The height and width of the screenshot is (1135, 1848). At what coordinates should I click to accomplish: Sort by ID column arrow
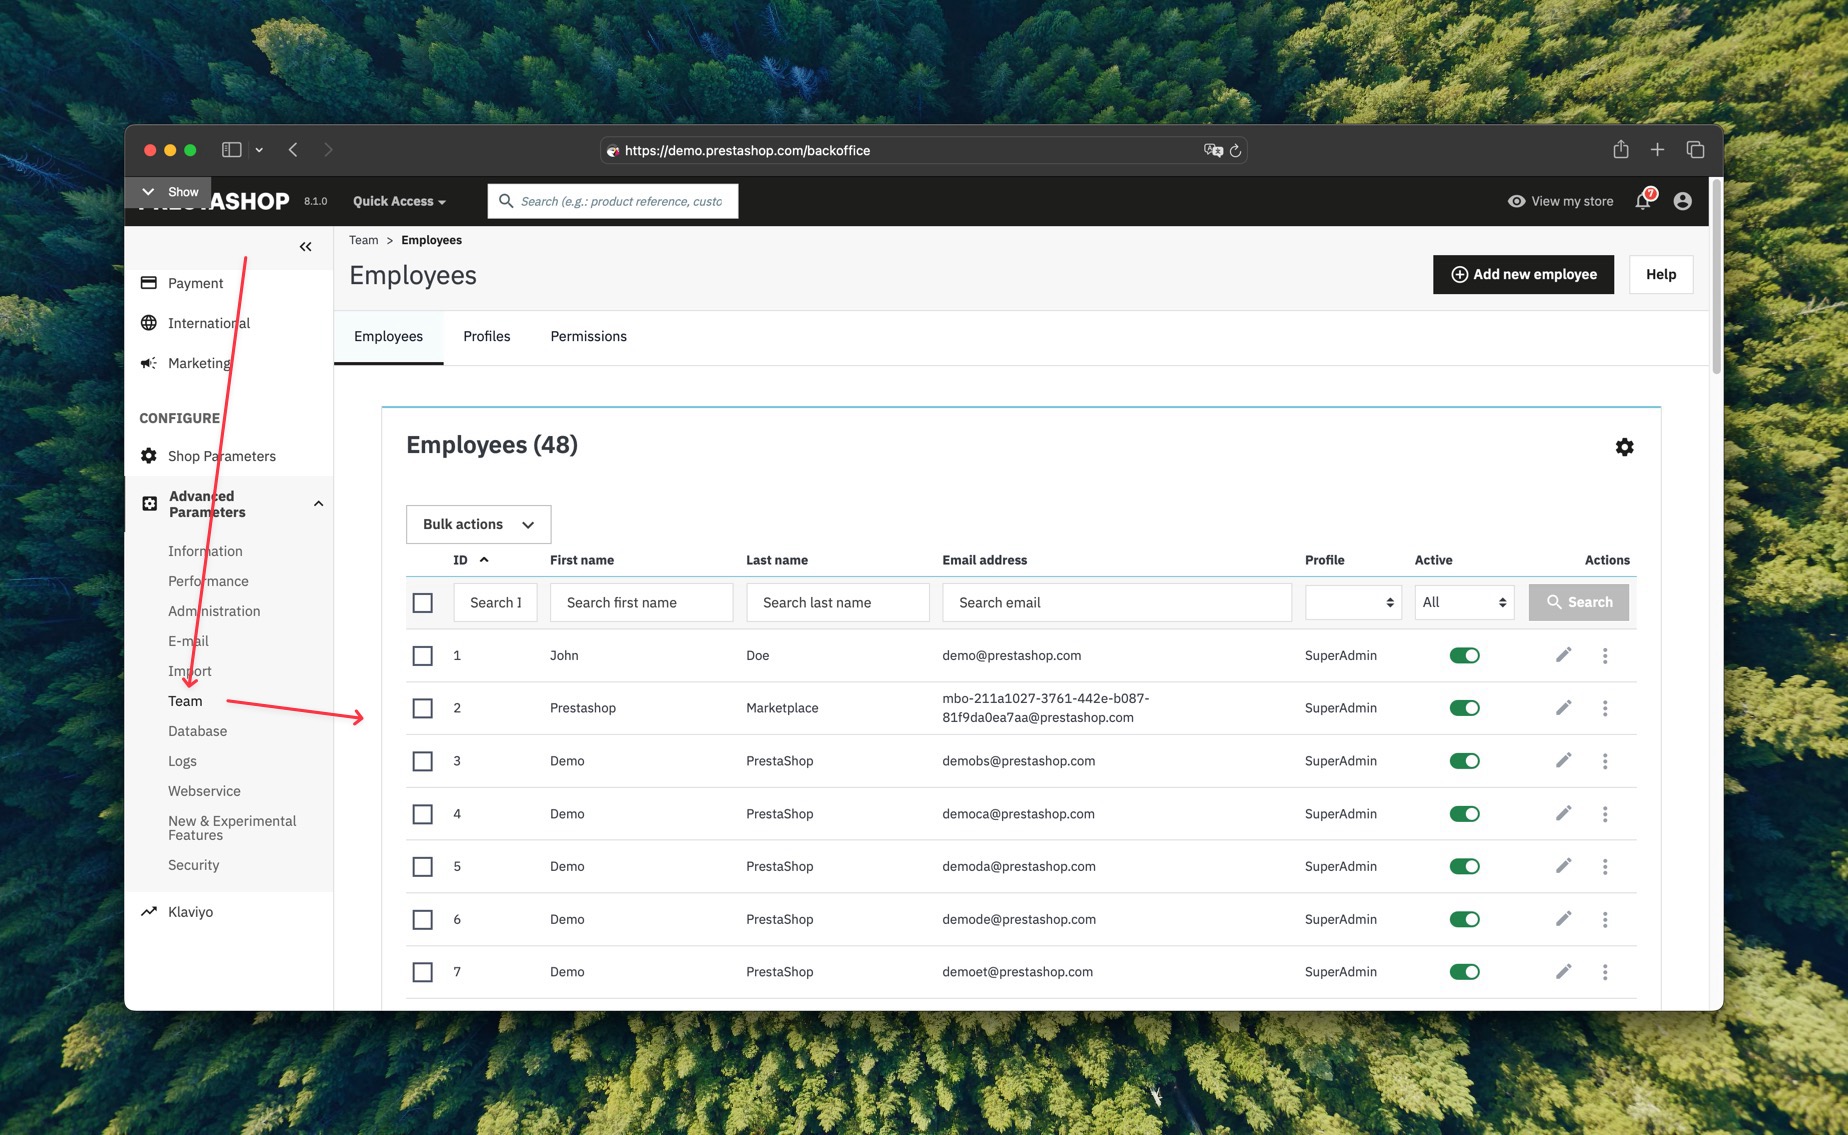click(484, 560)
